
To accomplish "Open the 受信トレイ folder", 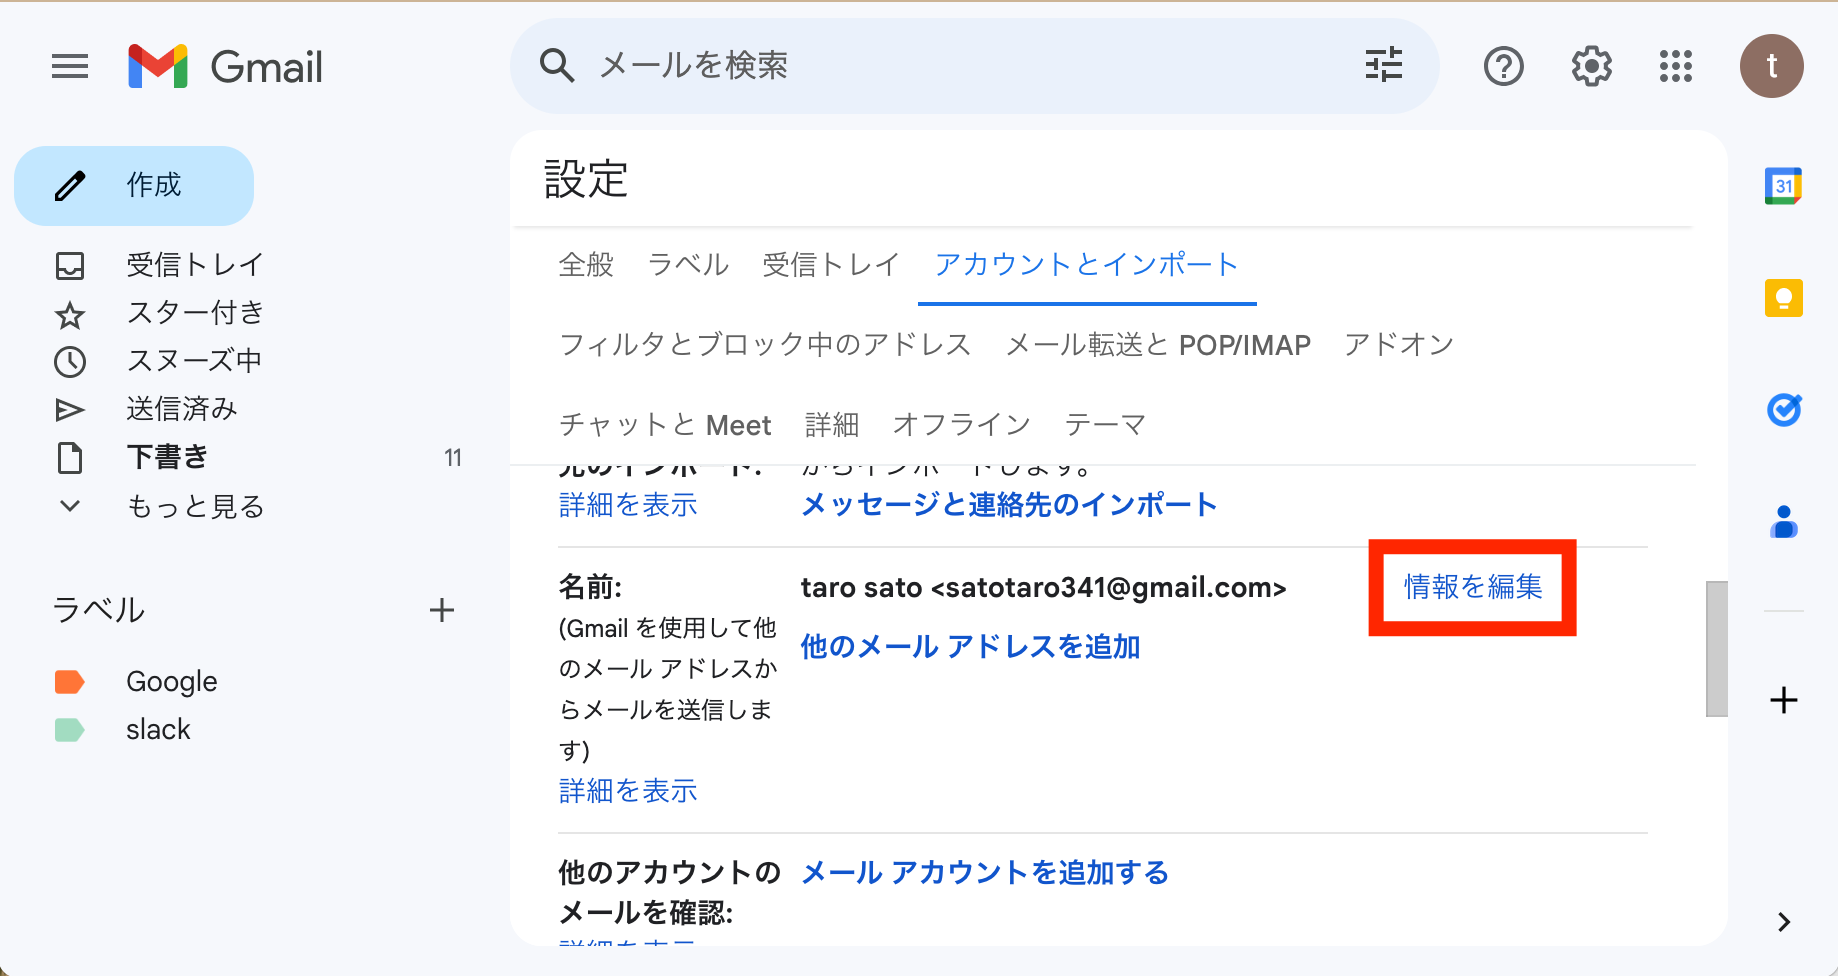I will pos(195,265).
